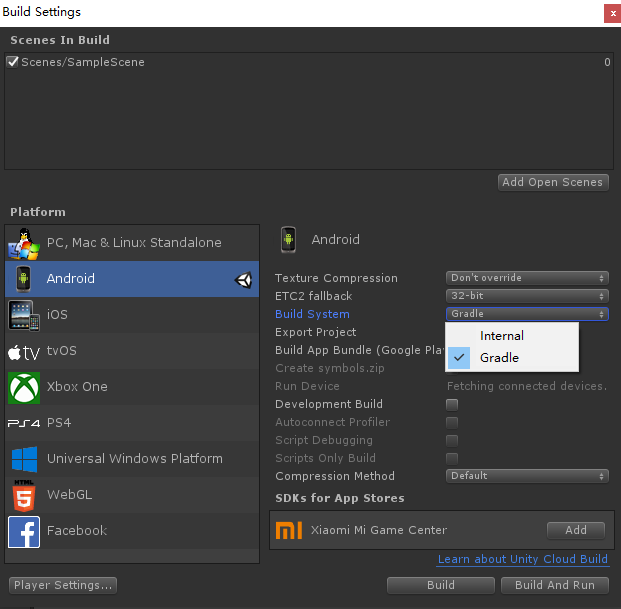The width and height of the screenshot is (621, 609).
Task: Click the Android robot platform icon
Action: (x=24, y=279)
